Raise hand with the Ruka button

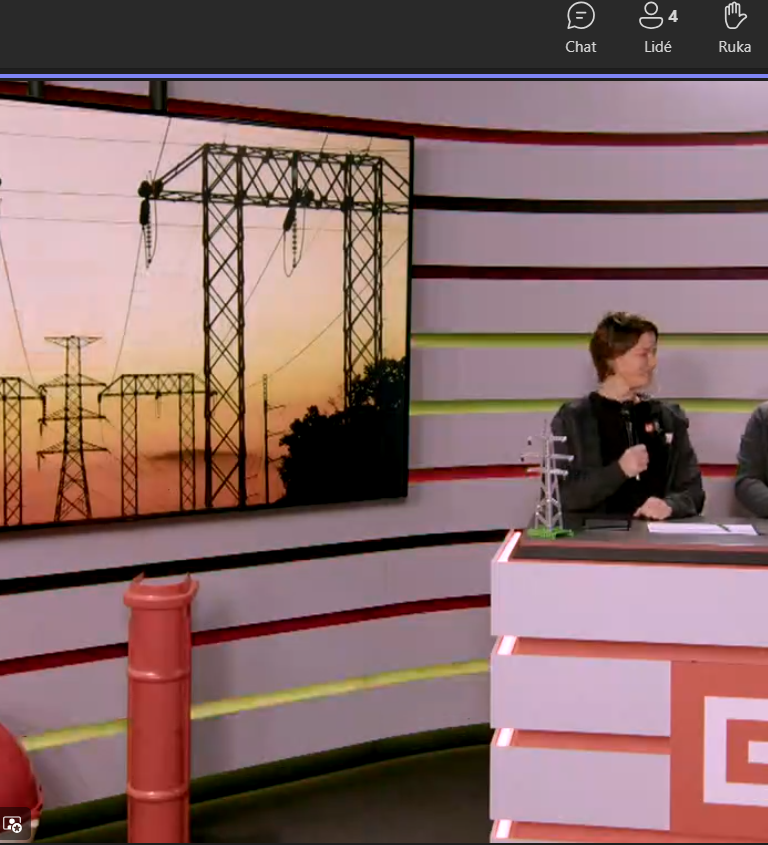735,29
